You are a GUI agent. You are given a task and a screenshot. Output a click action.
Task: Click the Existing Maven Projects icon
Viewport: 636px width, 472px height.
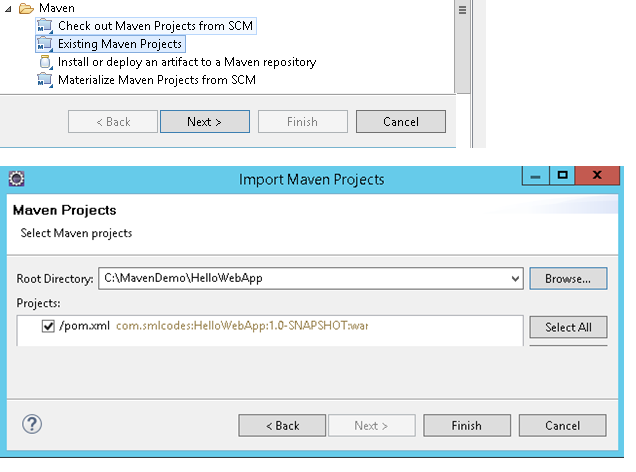click(44, 44)
